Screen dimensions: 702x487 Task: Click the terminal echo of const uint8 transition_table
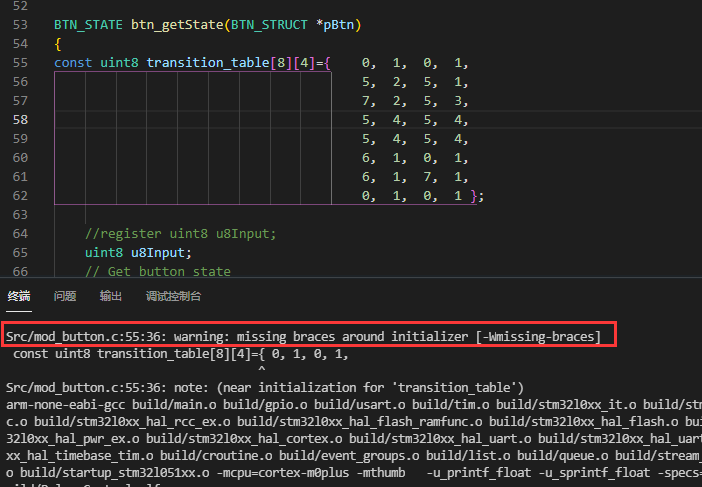180,354
